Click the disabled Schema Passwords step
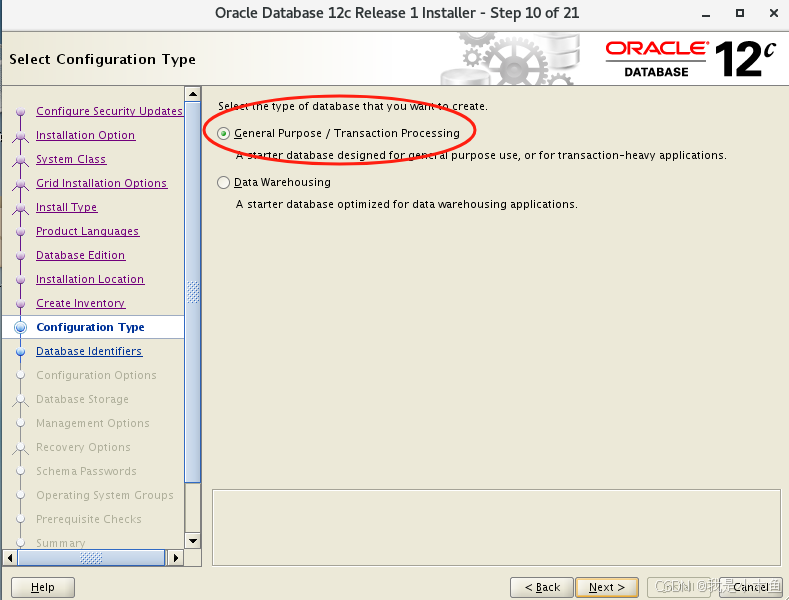The width and height of the screenshot is (789, 600). [x=86, y=472]
